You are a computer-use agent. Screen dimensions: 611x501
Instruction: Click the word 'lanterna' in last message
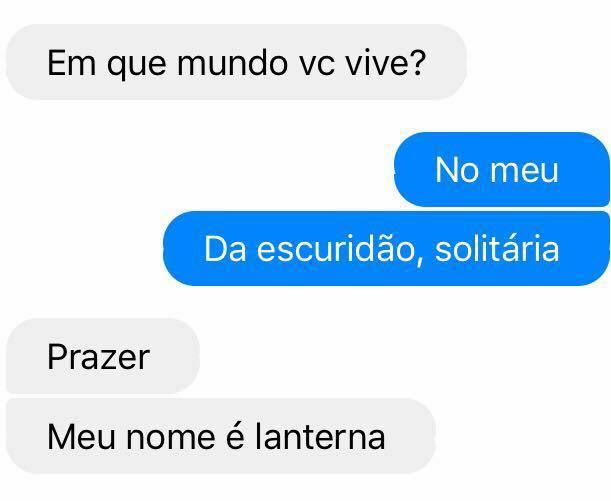(x=320, y=436)
